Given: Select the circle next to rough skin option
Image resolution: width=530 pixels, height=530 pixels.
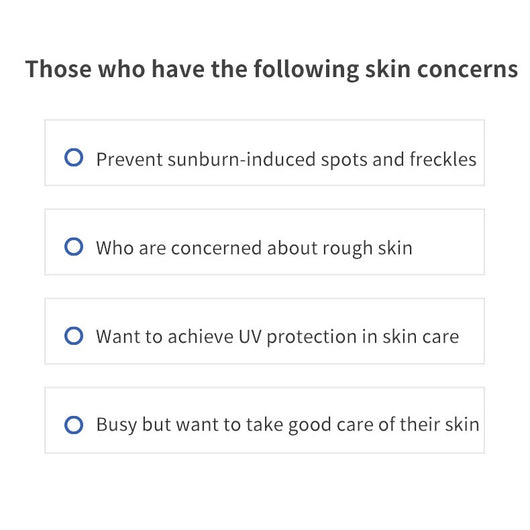Looking at the screenshot, I should pos(74,246).
